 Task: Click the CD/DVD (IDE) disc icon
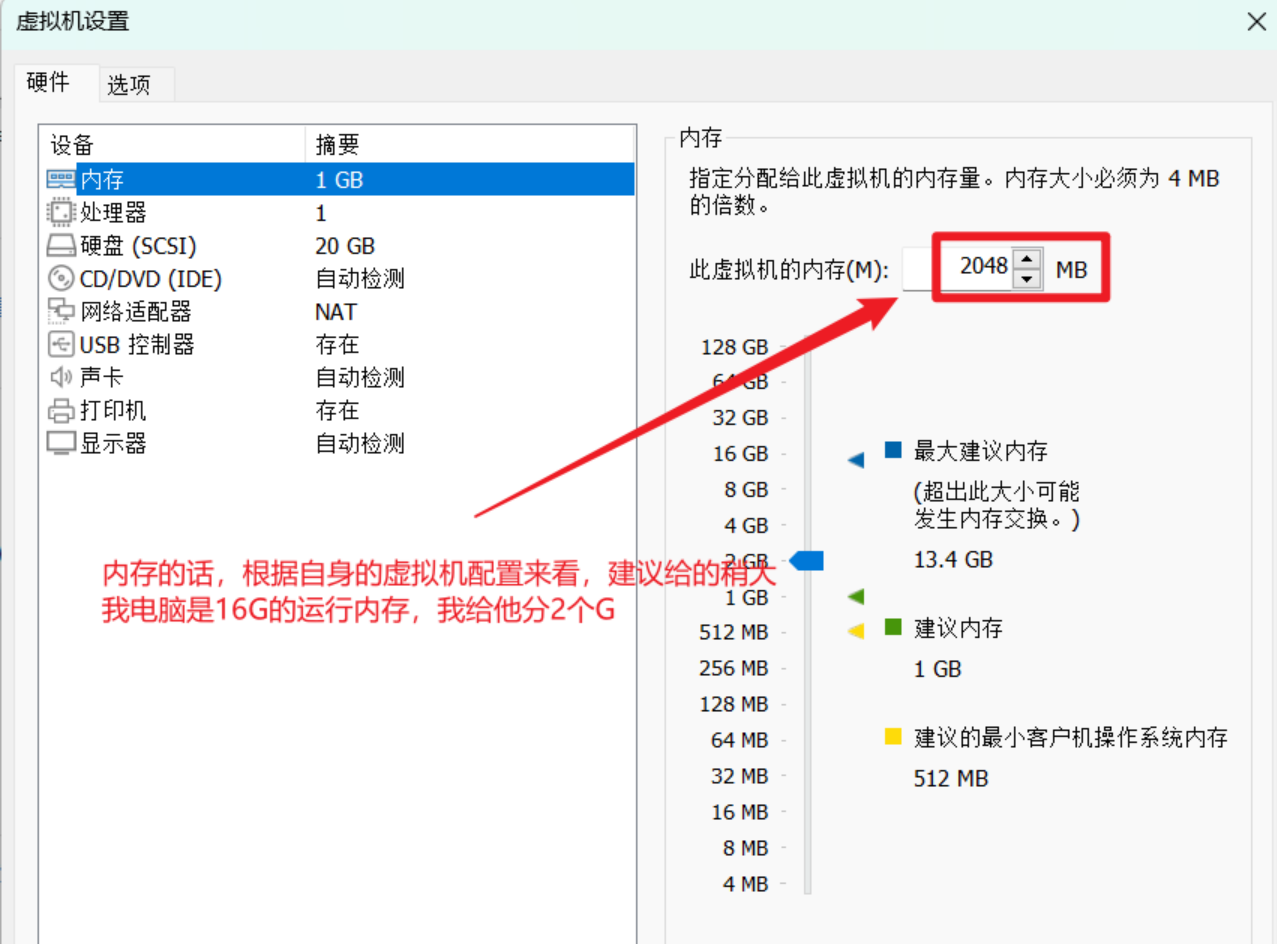point(61,279)
